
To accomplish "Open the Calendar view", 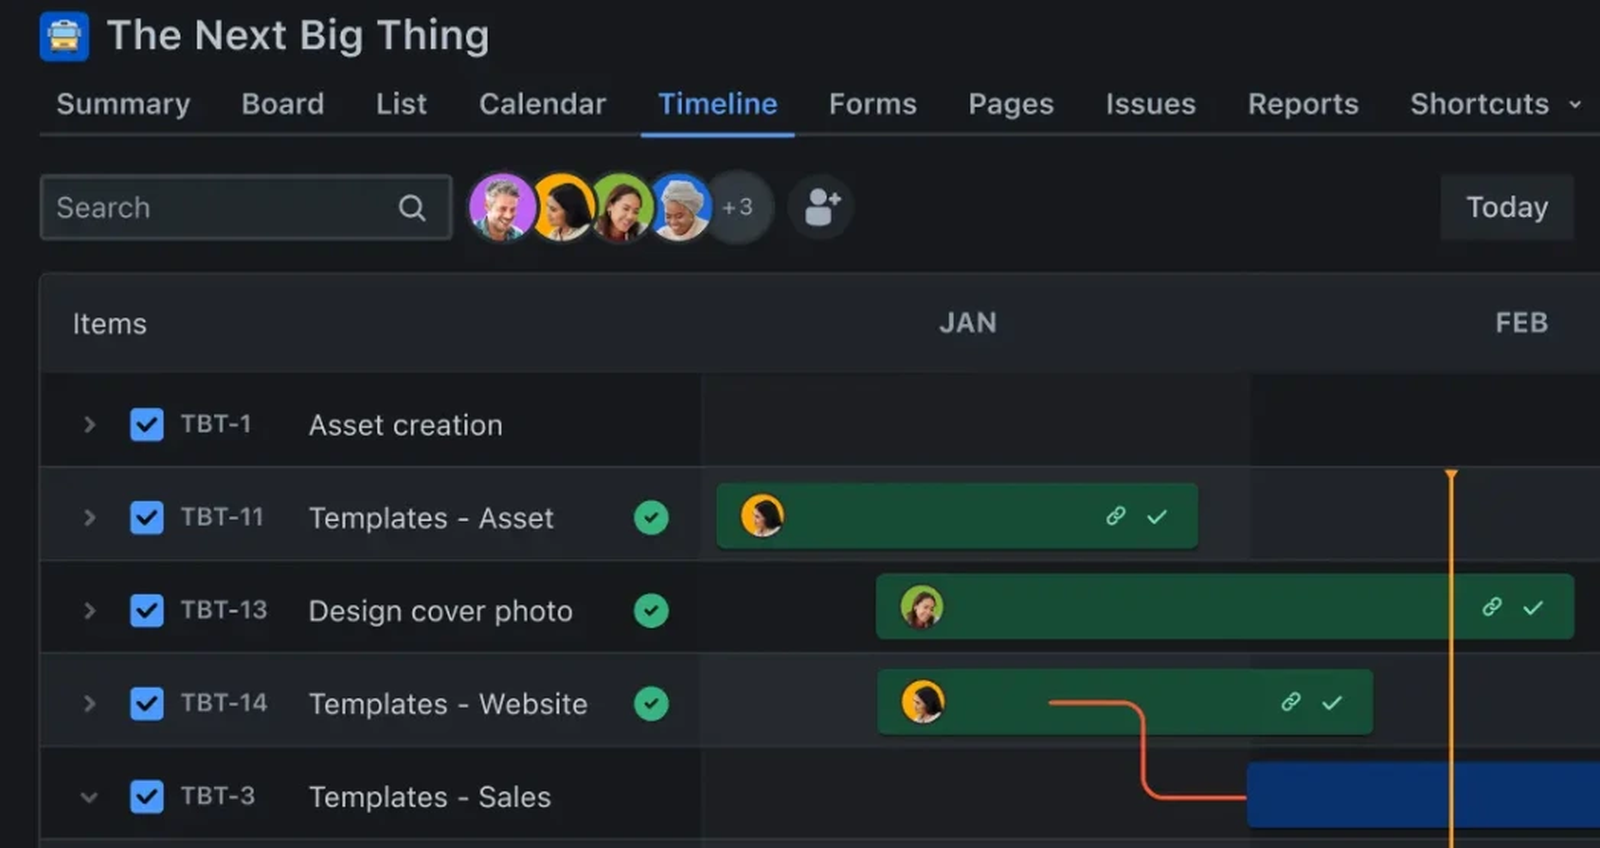I will (543, 104).
